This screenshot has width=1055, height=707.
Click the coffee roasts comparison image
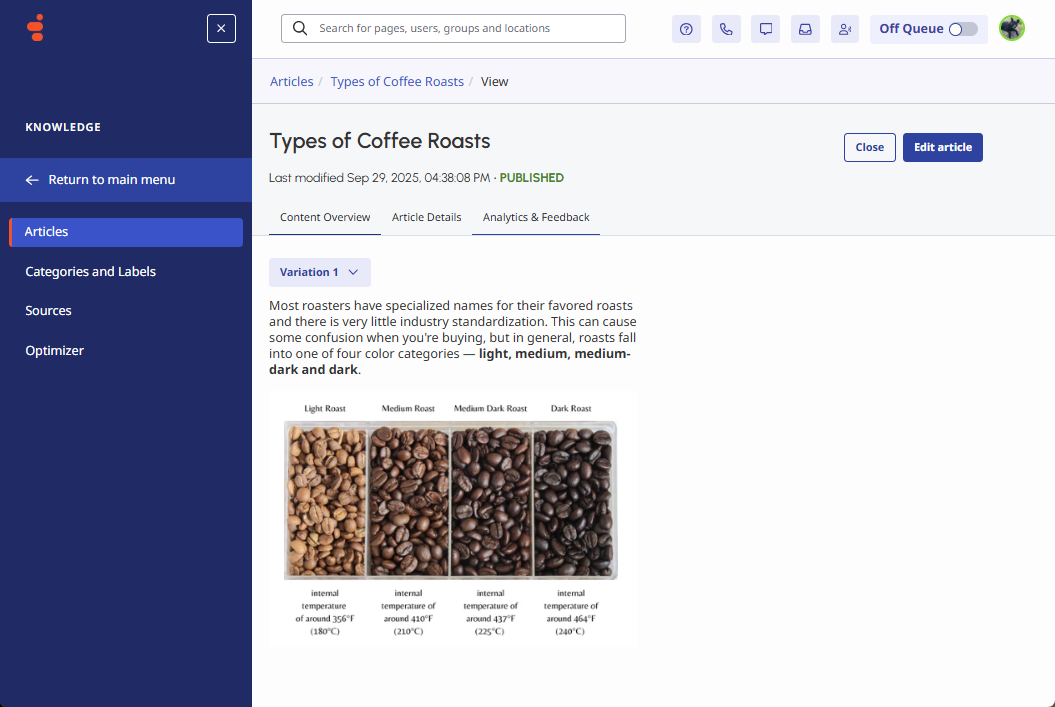[452, 518]
